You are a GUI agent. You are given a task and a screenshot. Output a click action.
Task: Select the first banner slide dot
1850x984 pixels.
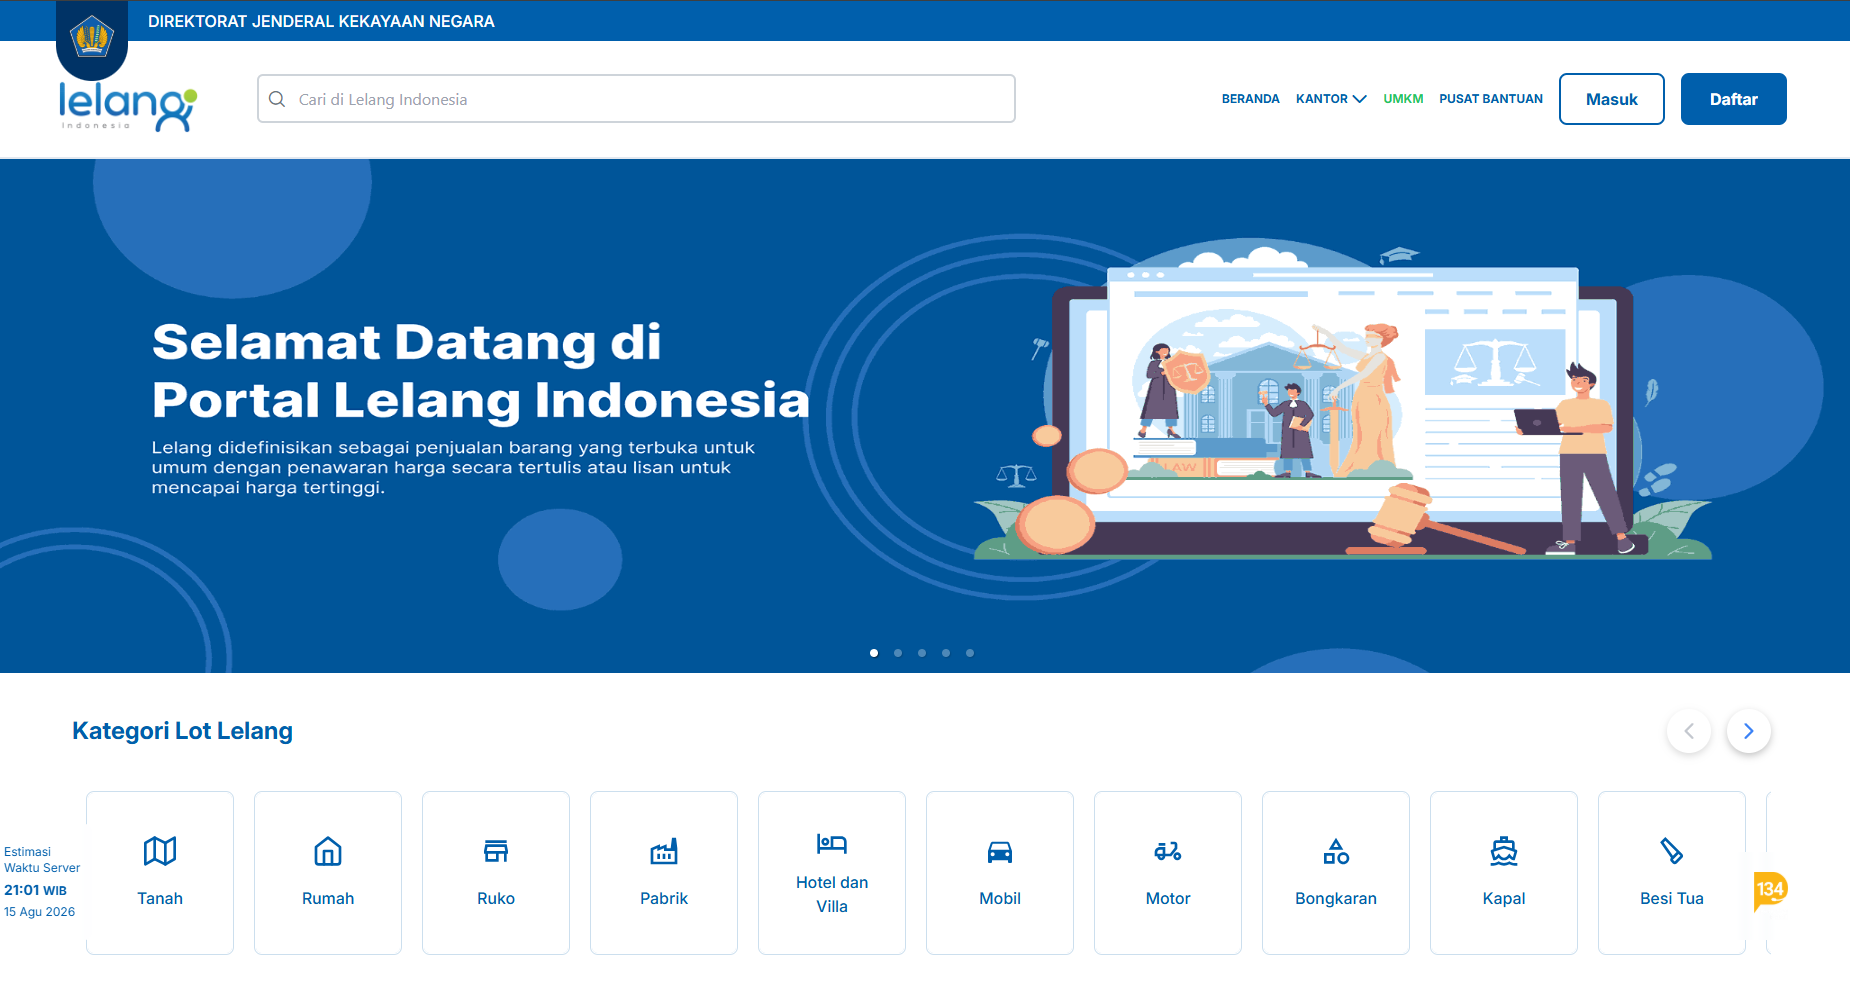[x=874, y=653]
